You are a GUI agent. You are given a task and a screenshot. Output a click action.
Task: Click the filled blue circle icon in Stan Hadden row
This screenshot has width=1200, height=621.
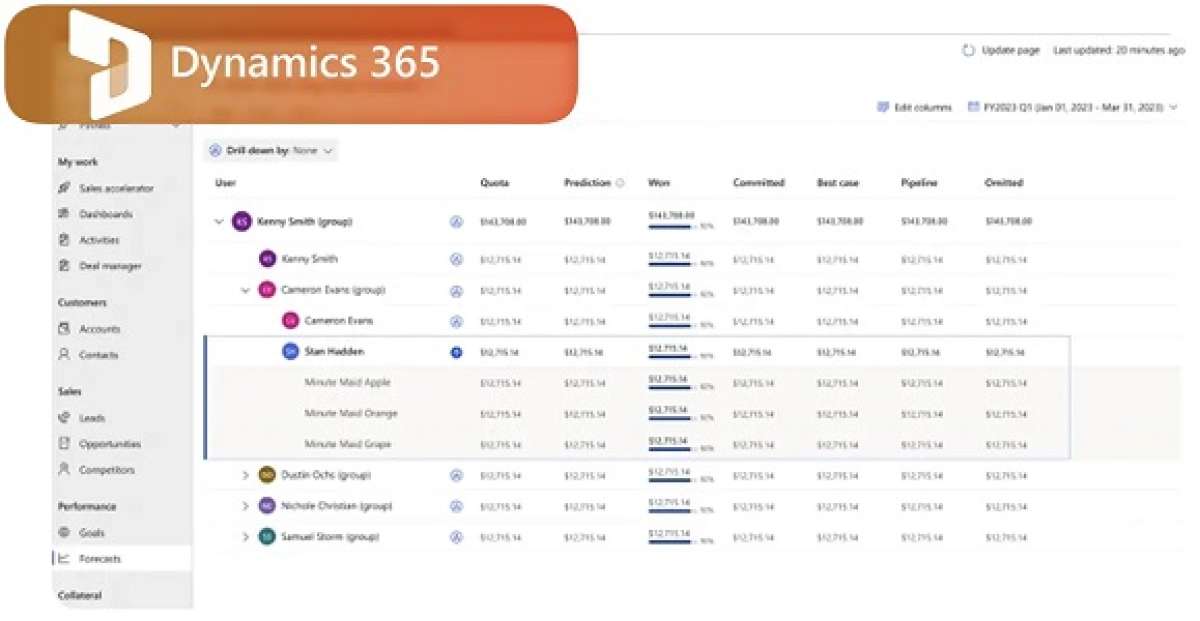[x=456, y=352]
